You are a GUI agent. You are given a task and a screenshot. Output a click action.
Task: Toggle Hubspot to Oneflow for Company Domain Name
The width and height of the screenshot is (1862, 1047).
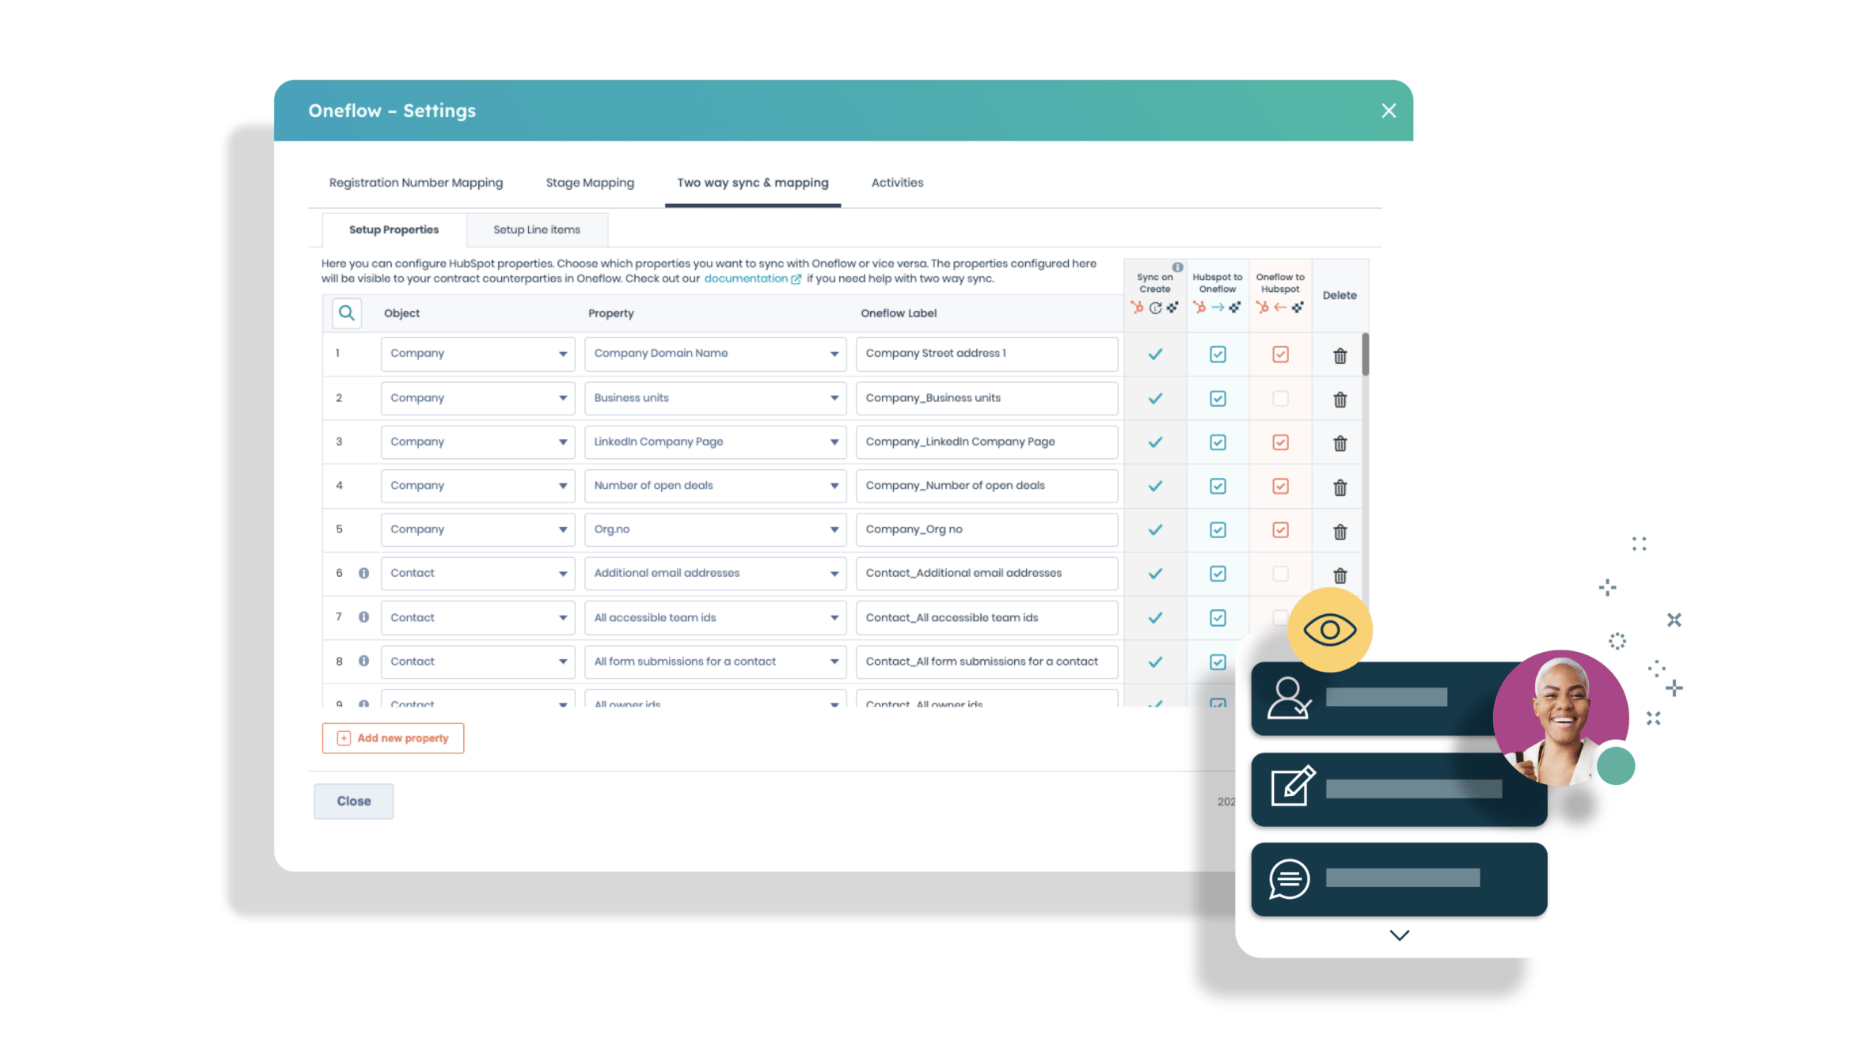(1217, 354)
